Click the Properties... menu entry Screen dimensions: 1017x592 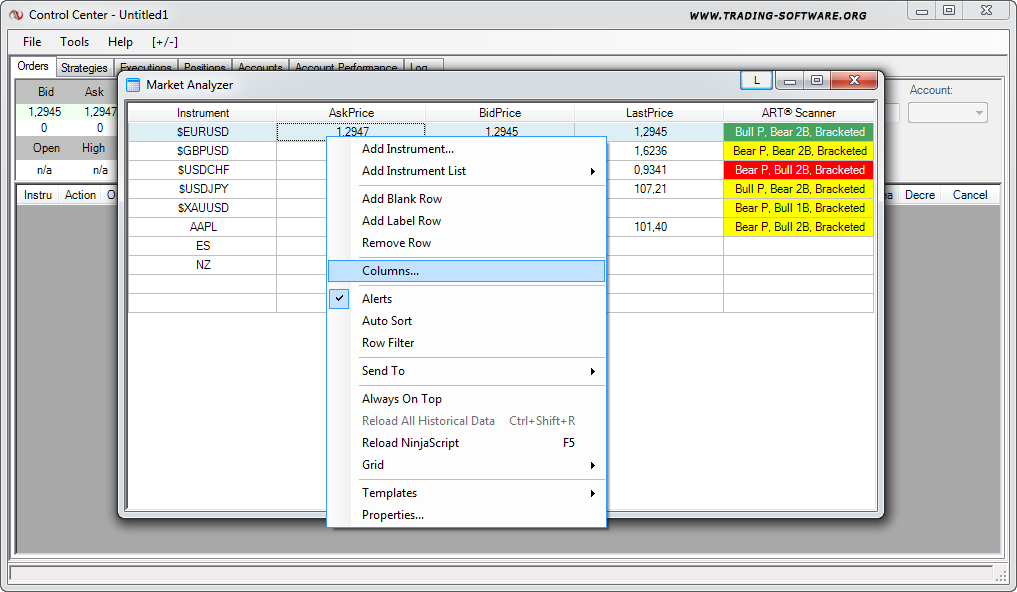point(392,515)
